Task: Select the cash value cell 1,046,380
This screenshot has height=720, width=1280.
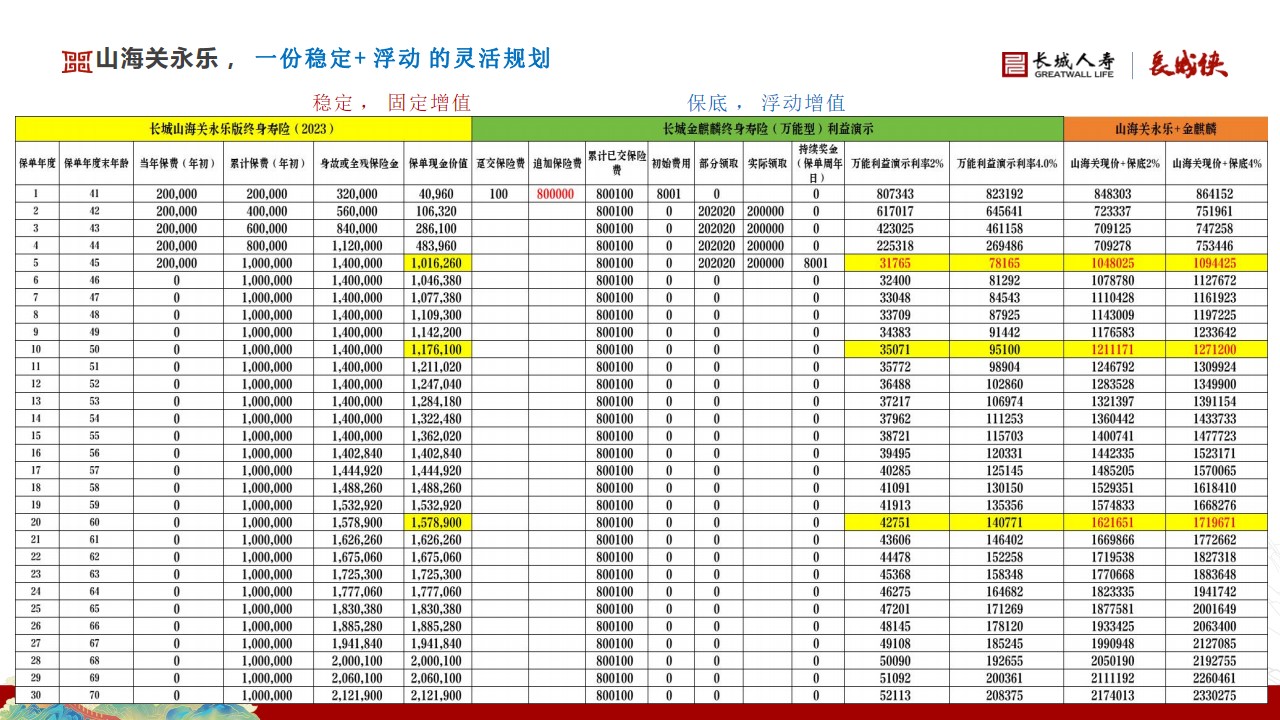Action: point(438,280)
